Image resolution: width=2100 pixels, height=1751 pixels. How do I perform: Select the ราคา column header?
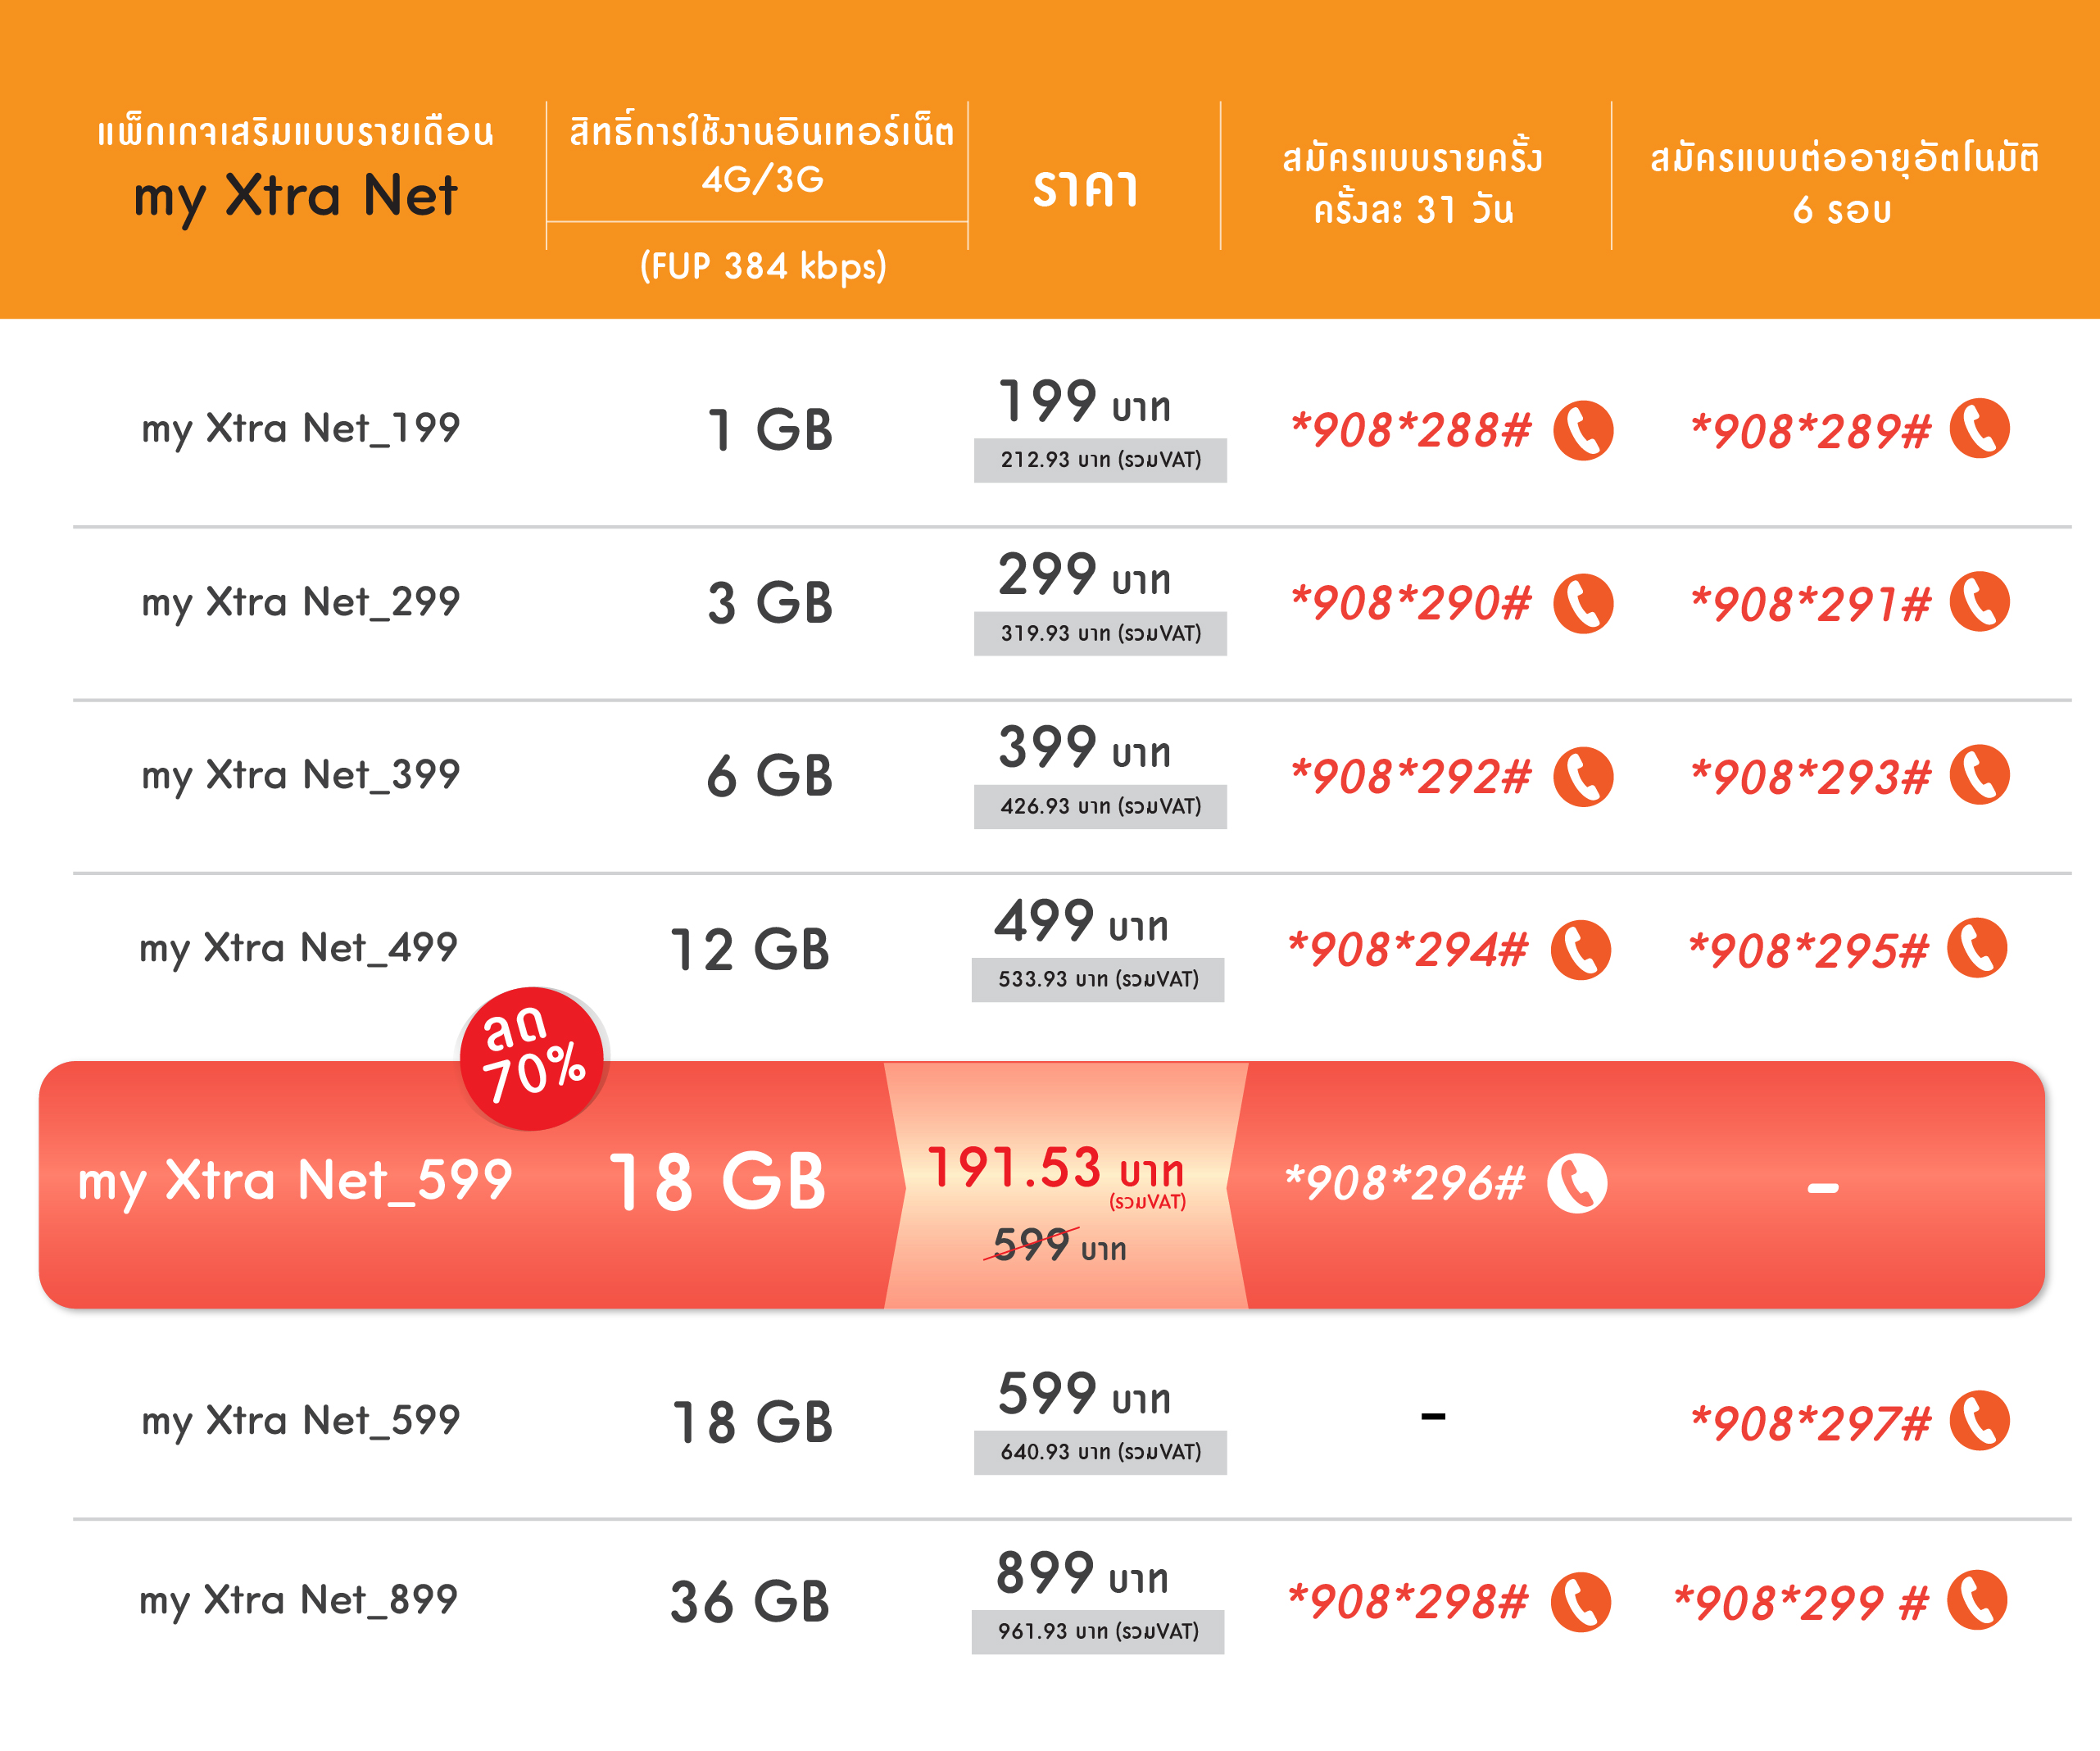(1086, 188)
